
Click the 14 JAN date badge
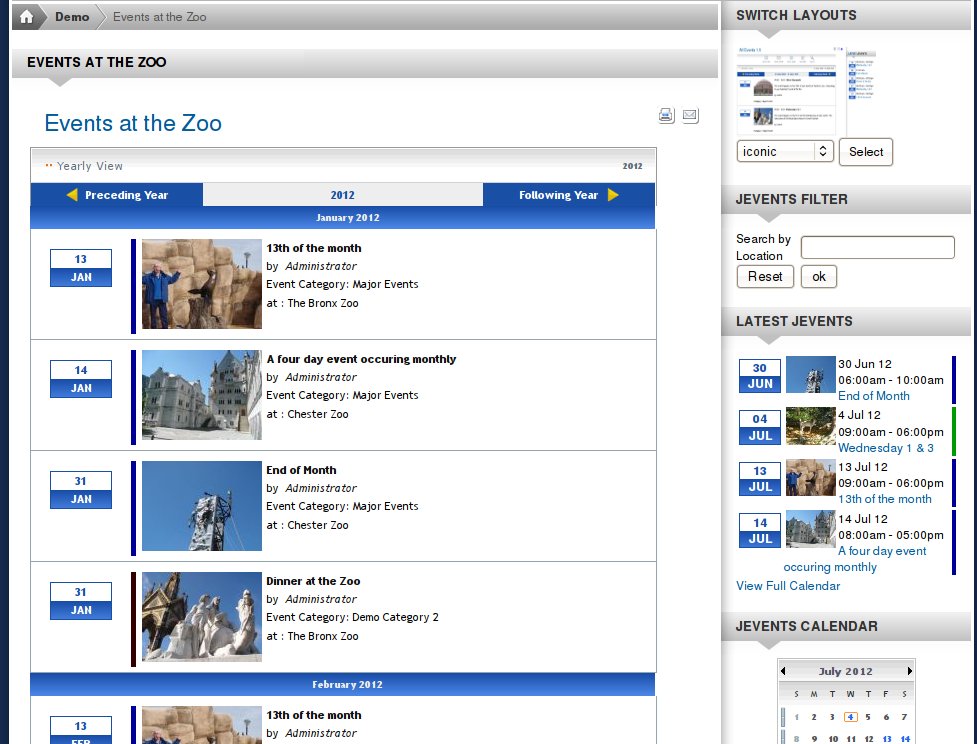coord(81,379)
